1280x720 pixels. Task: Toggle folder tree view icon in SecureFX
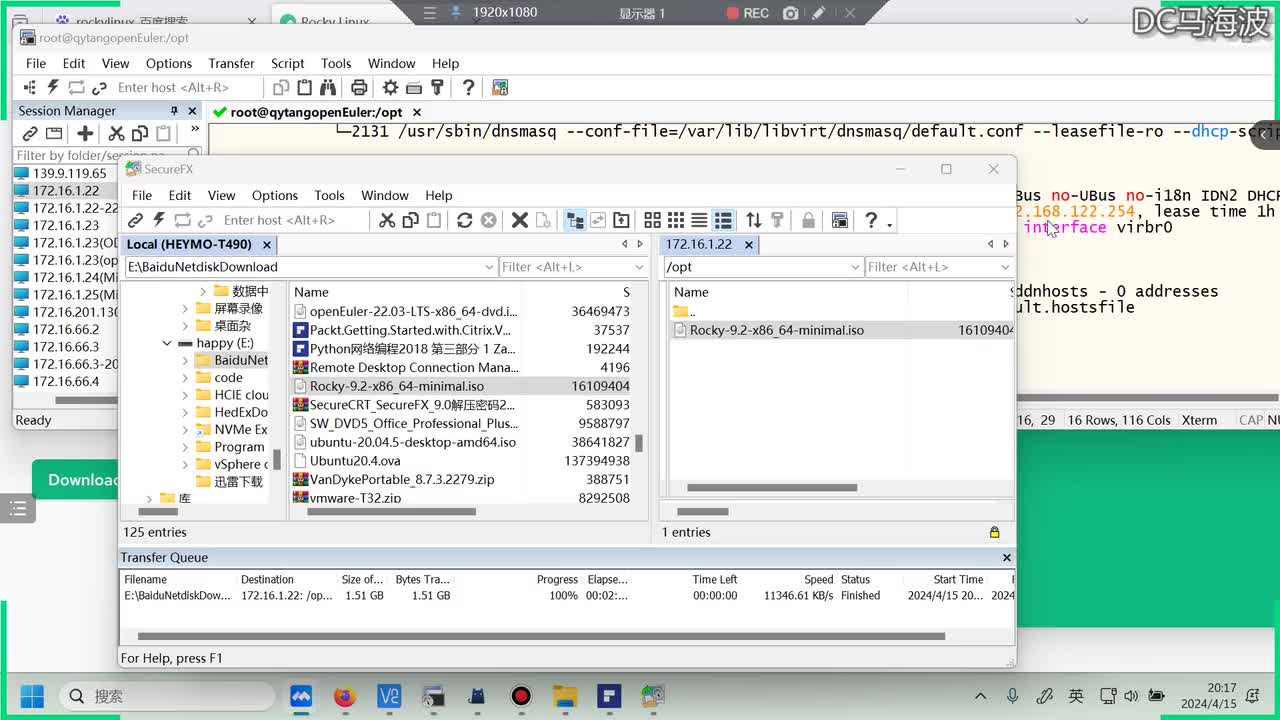[x=575, y=220]
